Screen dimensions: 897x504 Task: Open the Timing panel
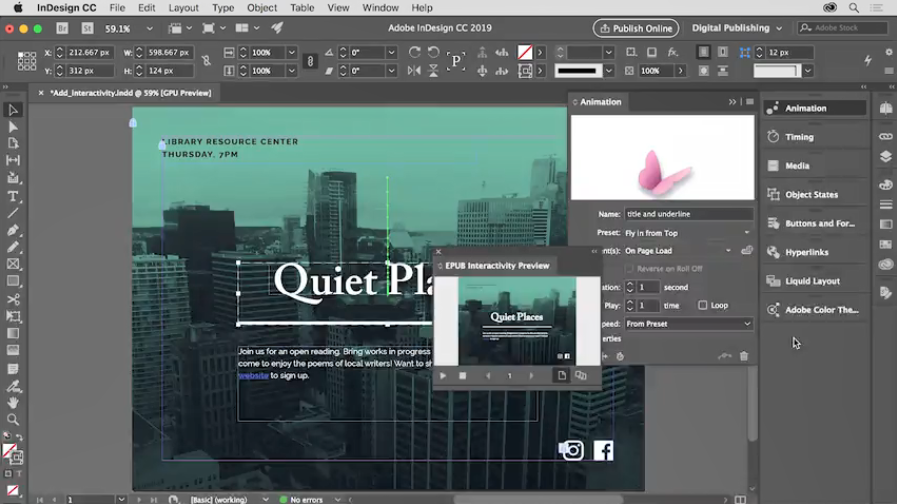799,137
